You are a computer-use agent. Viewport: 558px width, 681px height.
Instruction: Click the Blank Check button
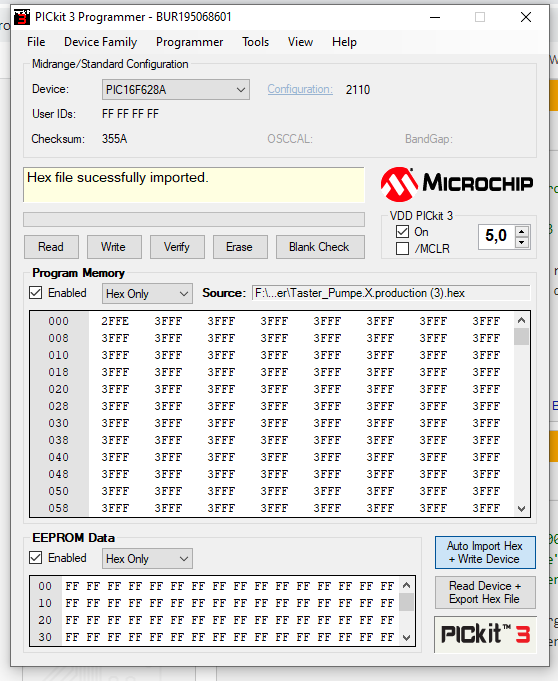pyautogui.click(x=320, y=247)
